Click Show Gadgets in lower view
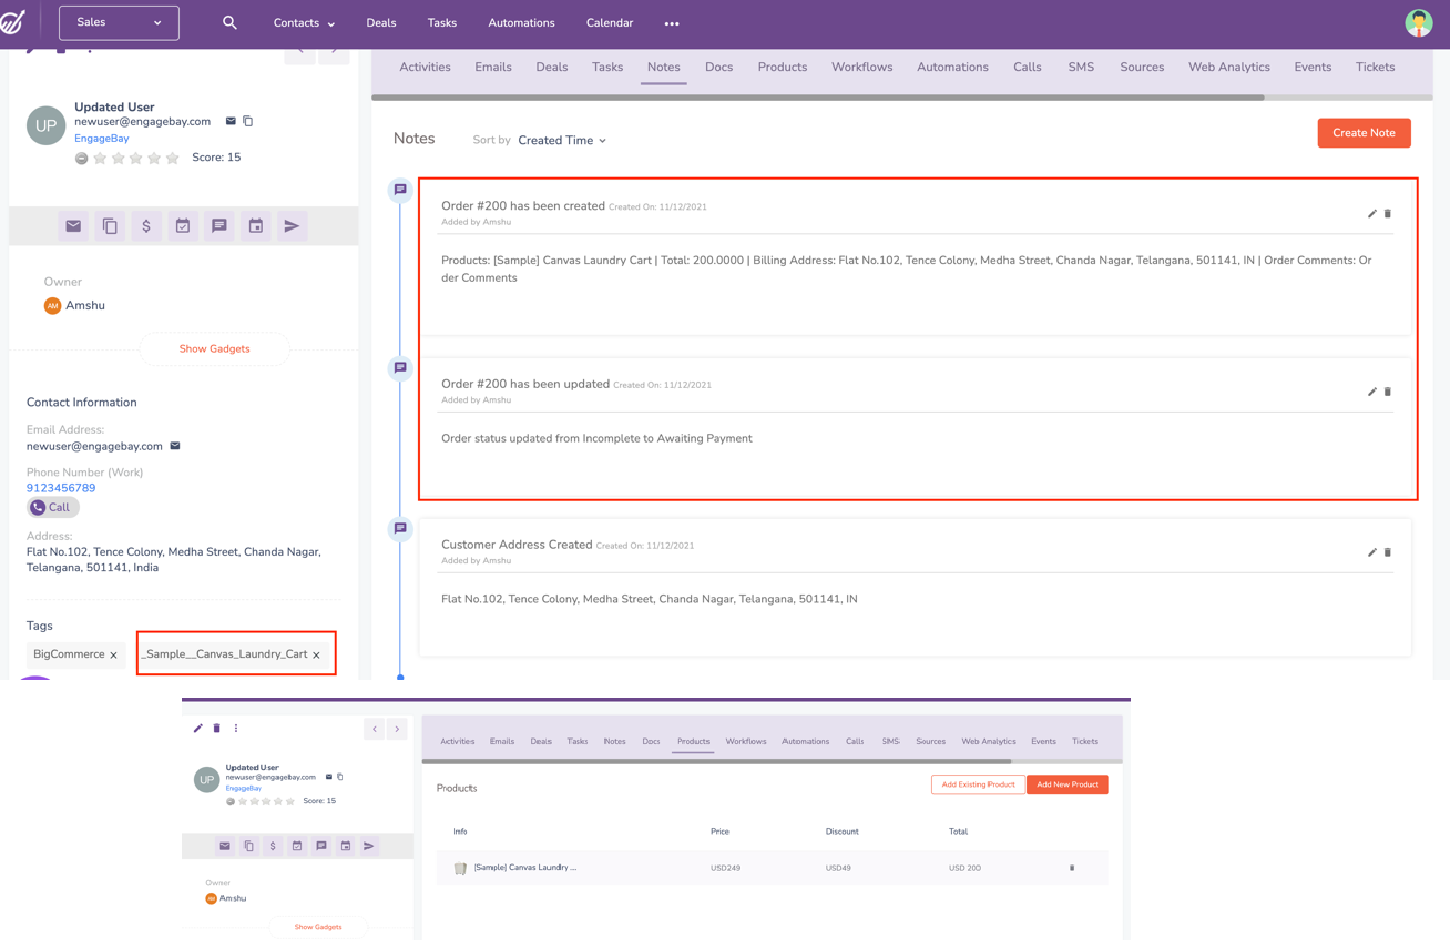The image size is (1450, 940). tap(318, 927)
